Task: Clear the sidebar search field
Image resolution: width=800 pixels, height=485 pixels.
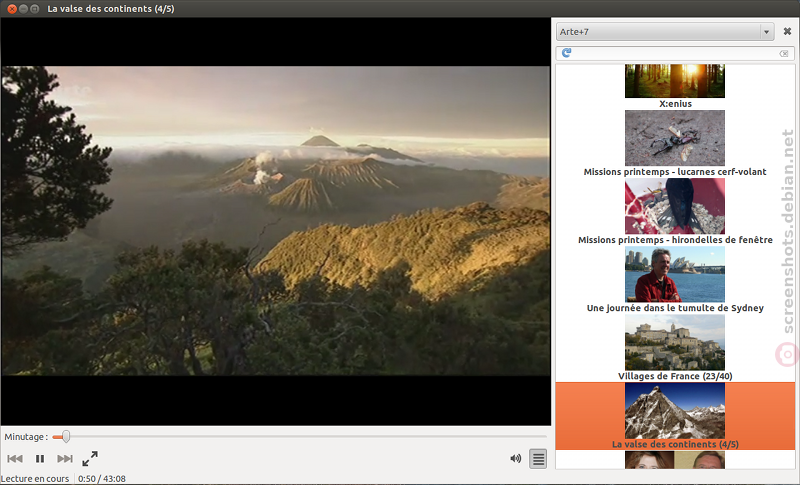Action: point(784,53)
